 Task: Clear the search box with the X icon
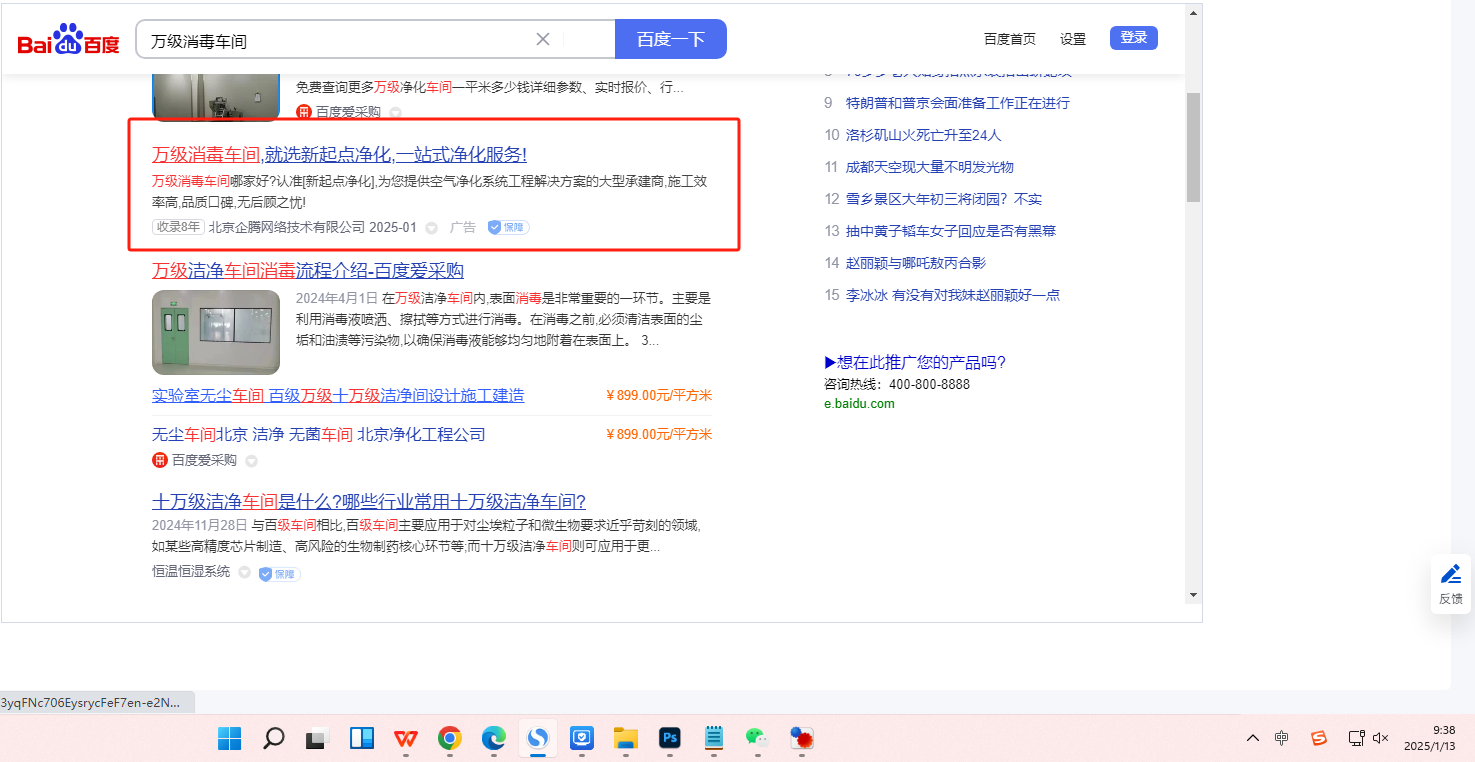tap(543, 39)
